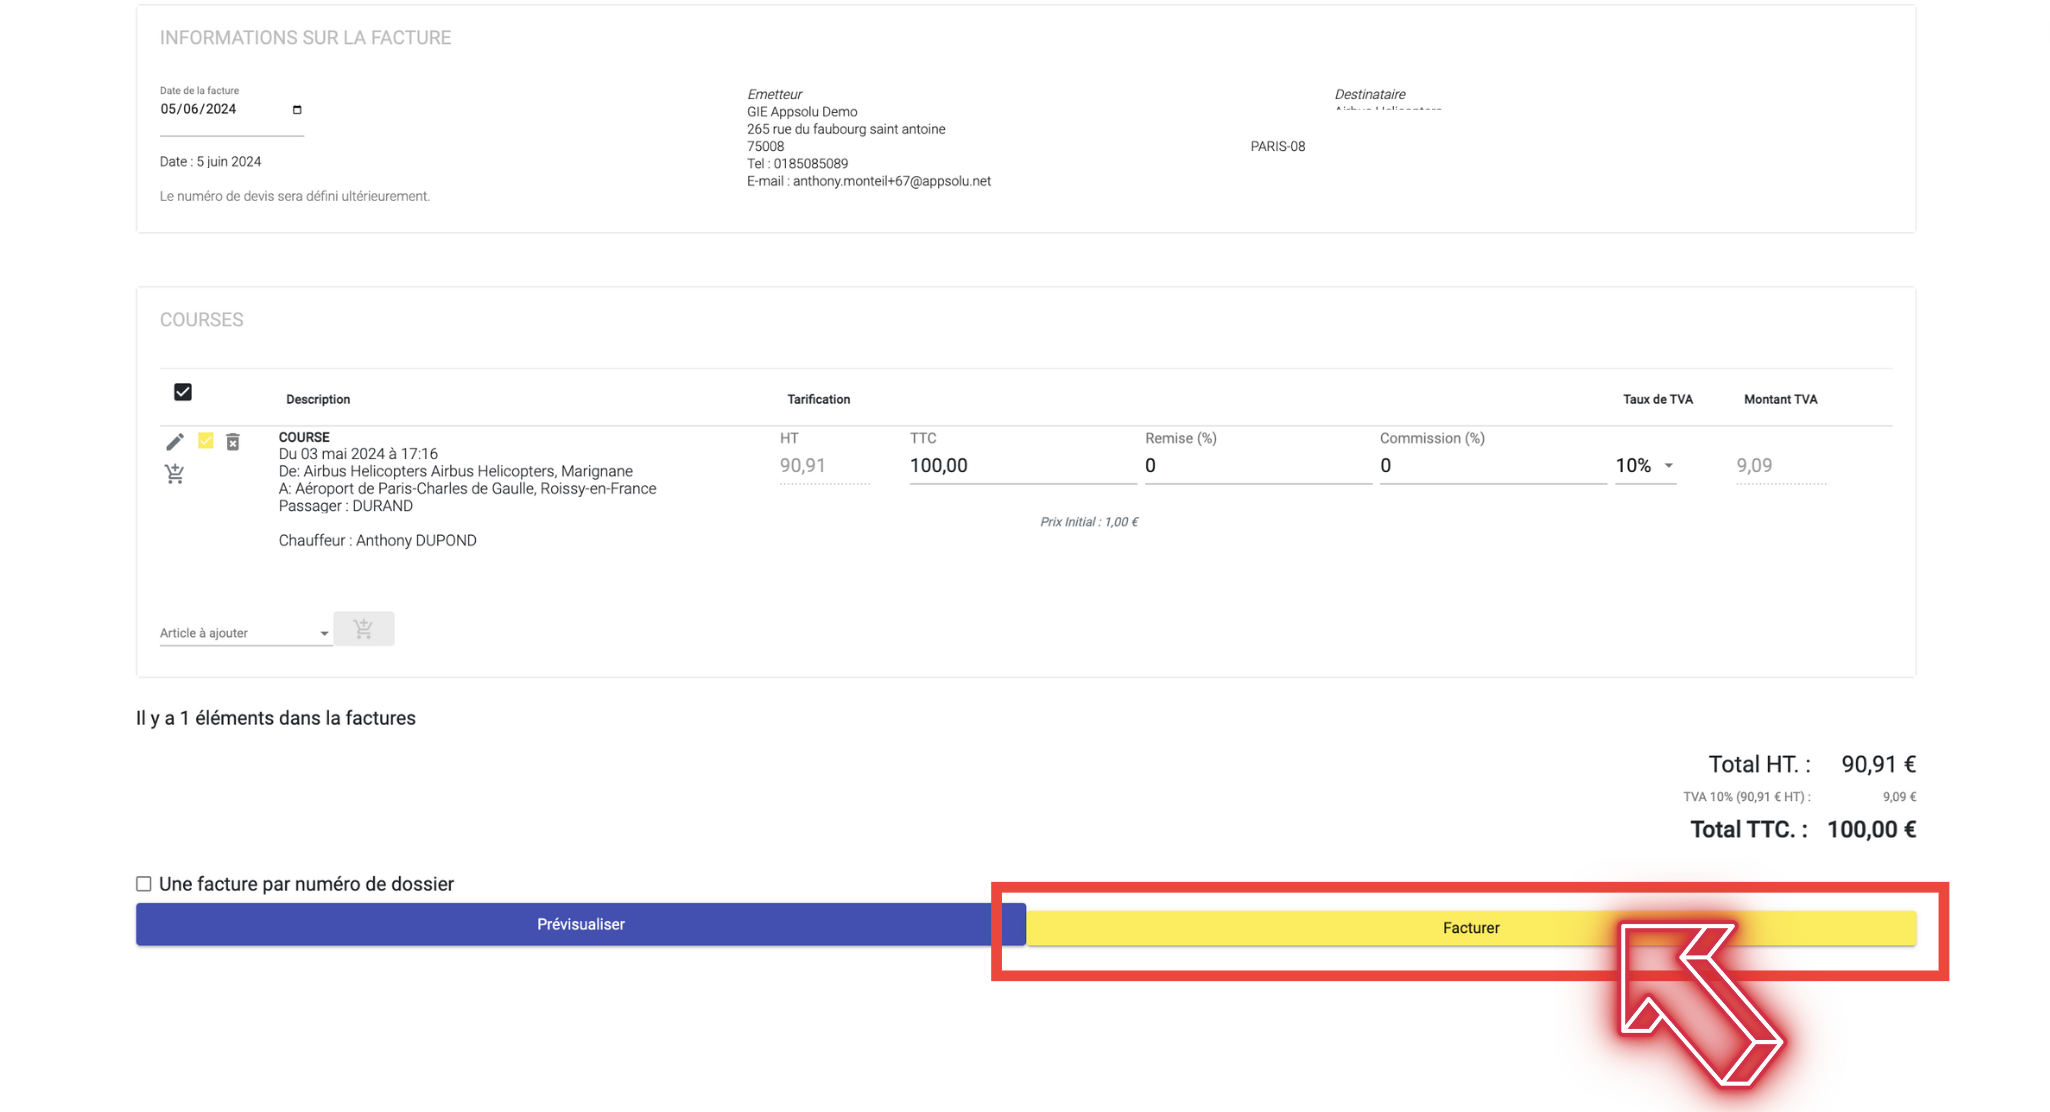Open the calendar picker icon on invoice date
Screen dimensions: 2050x1112
[x=297, y=110]
